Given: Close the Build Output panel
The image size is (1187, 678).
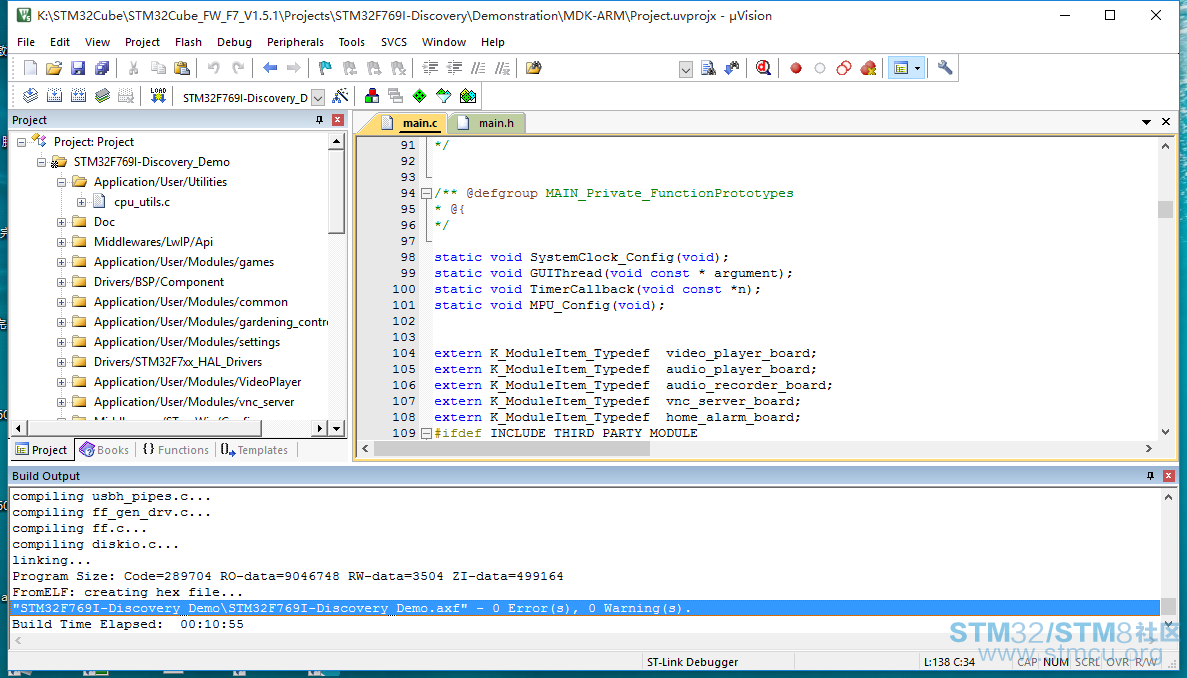Looking at the screenshot, I should coord(1169,476).
